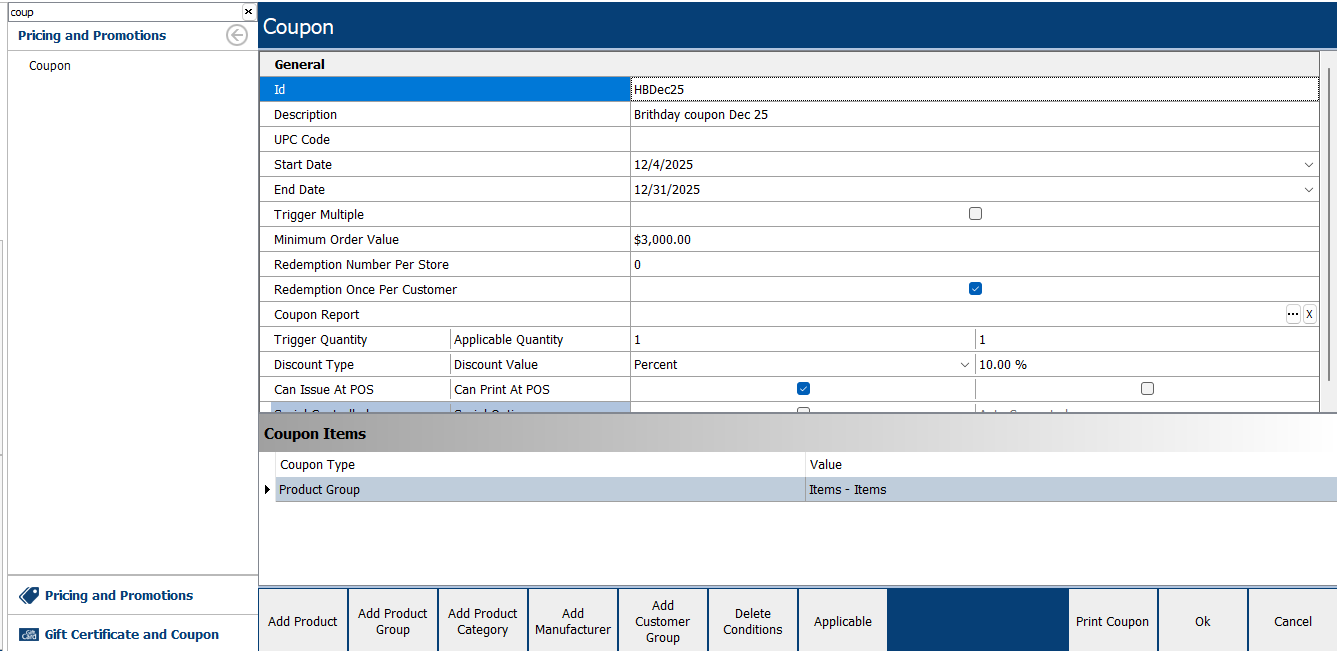1337x651 pixels.
Task: Click the row indicator arrow beside Product Group
Action: [267, 489]
